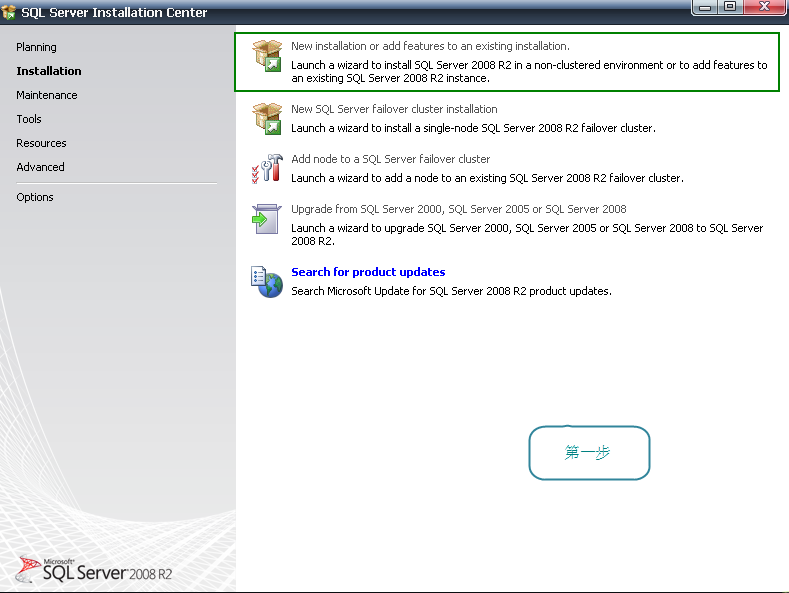The height and width of the screenshot is (593, 789).
Task: Show the Resources section
Action: (41, 143)
